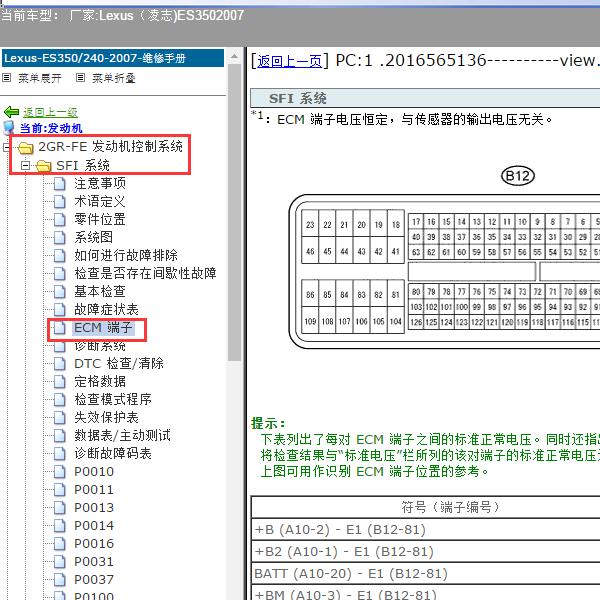Click the document icon beside 故障症状表
This screenshot has width=600, height=600.
(x=60, y=310)
